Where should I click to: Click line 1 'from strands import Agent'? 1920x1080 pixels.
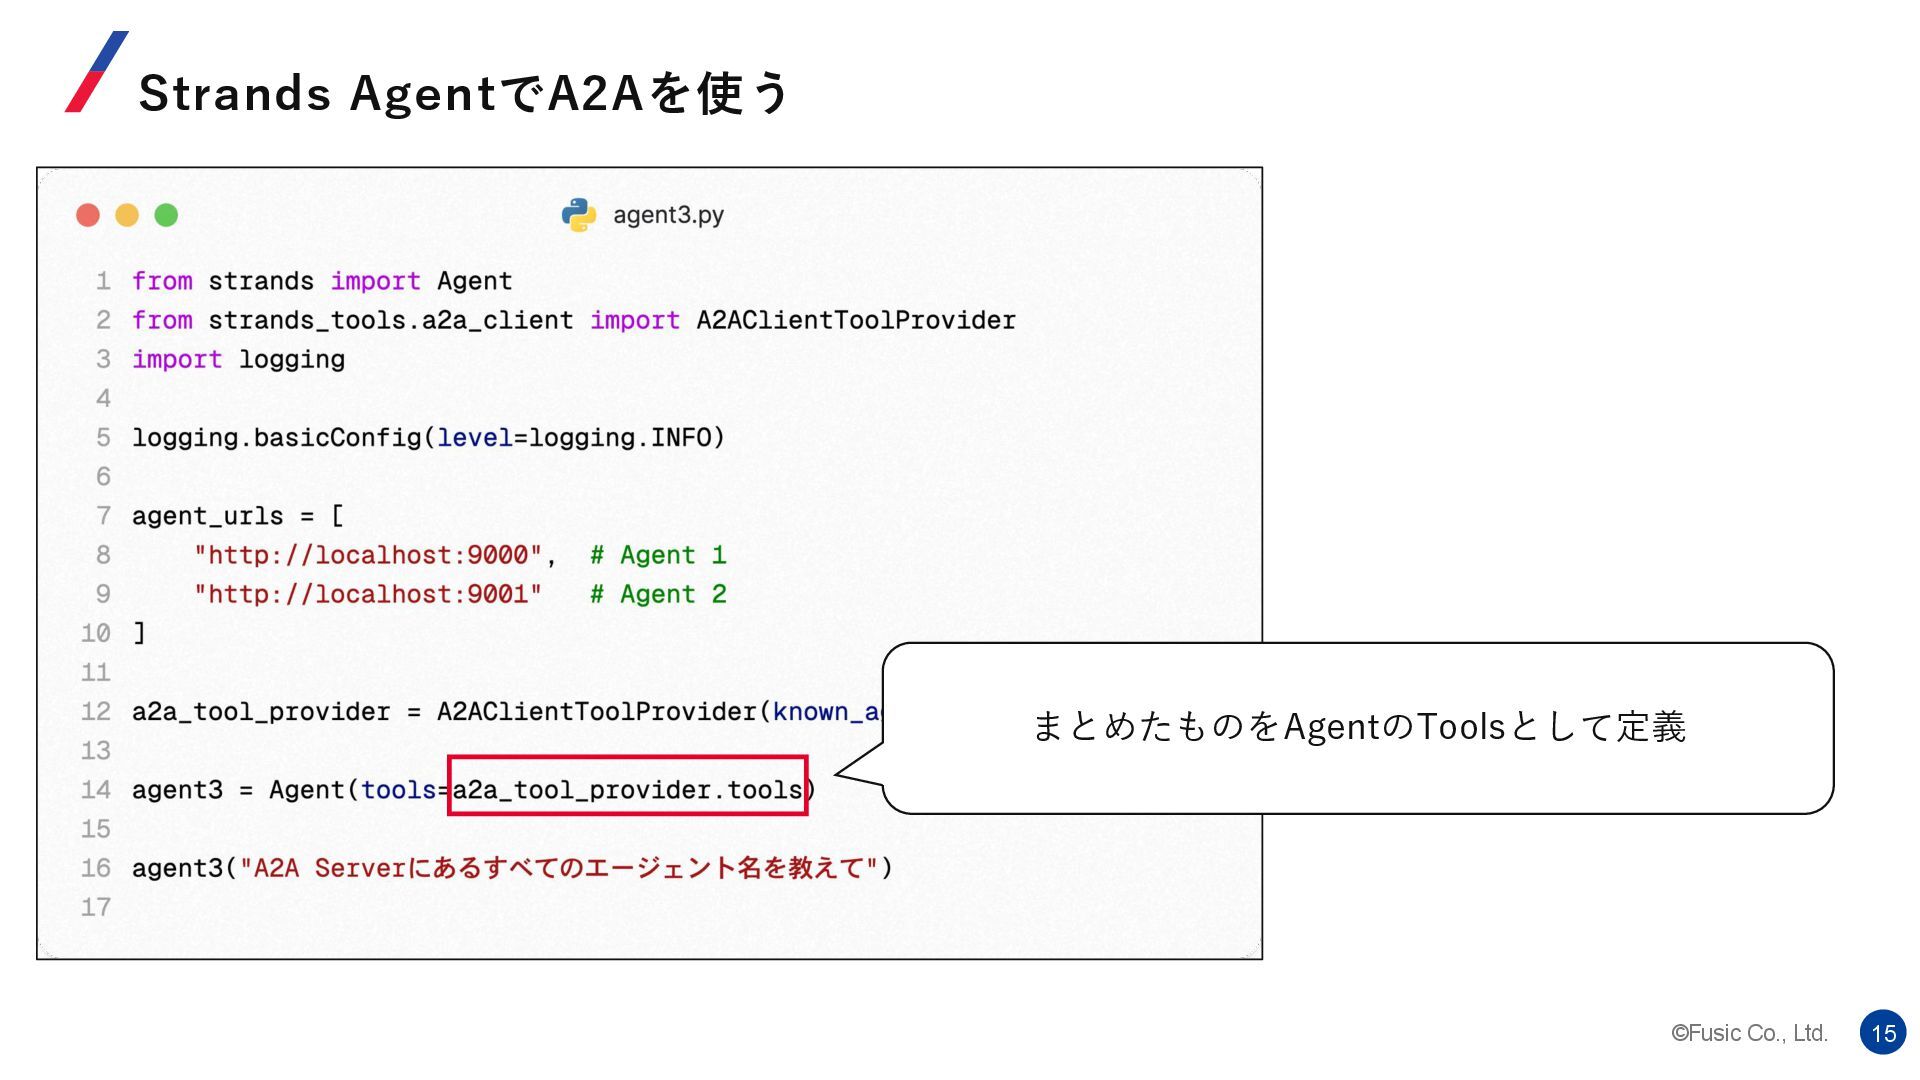pyautogui.click(x=322, y=281)
